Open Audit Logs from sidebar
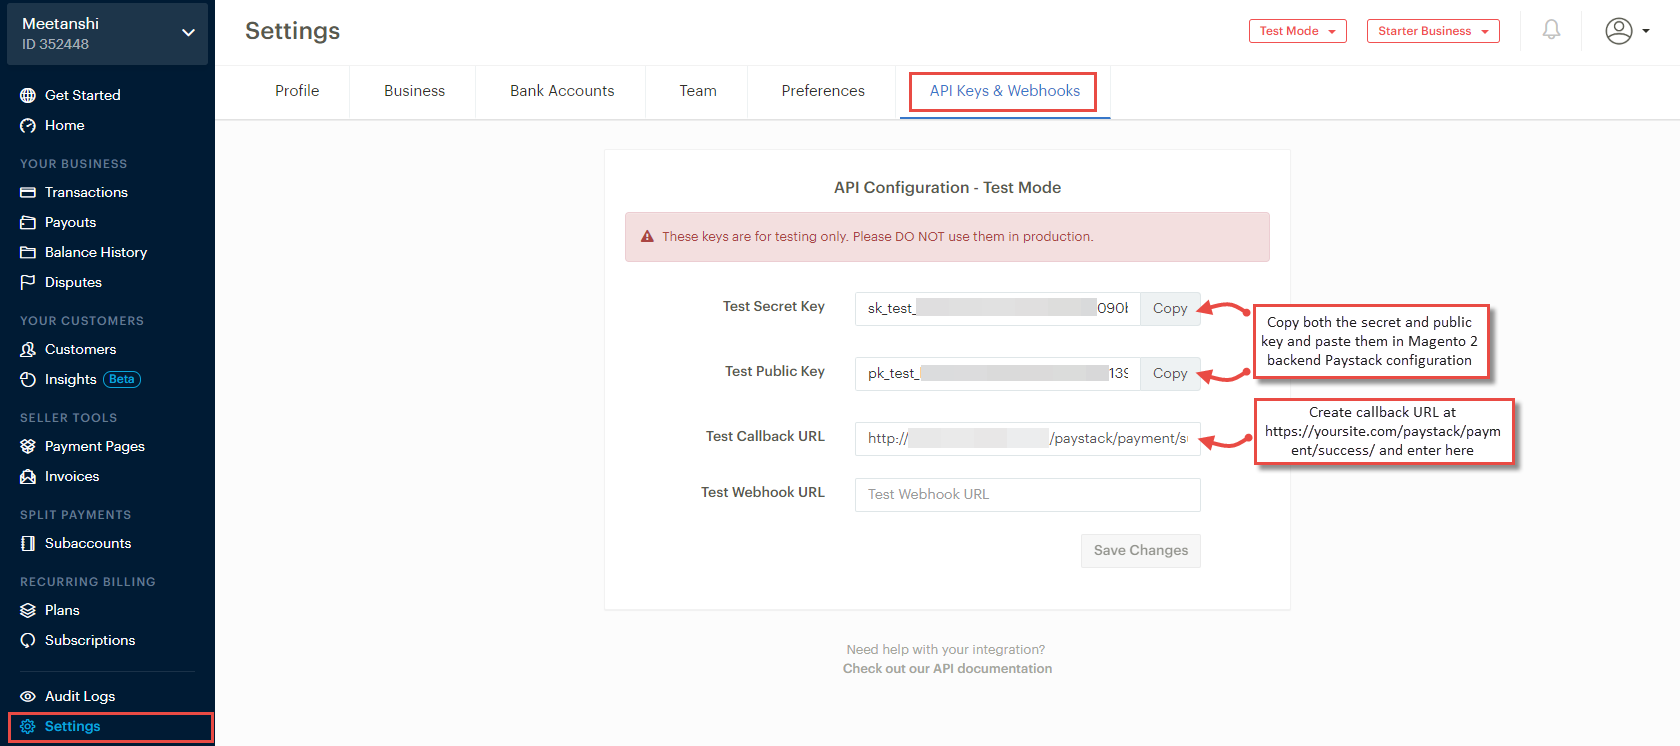This screenshot has width=1680, height=746. tap(80, 696)
